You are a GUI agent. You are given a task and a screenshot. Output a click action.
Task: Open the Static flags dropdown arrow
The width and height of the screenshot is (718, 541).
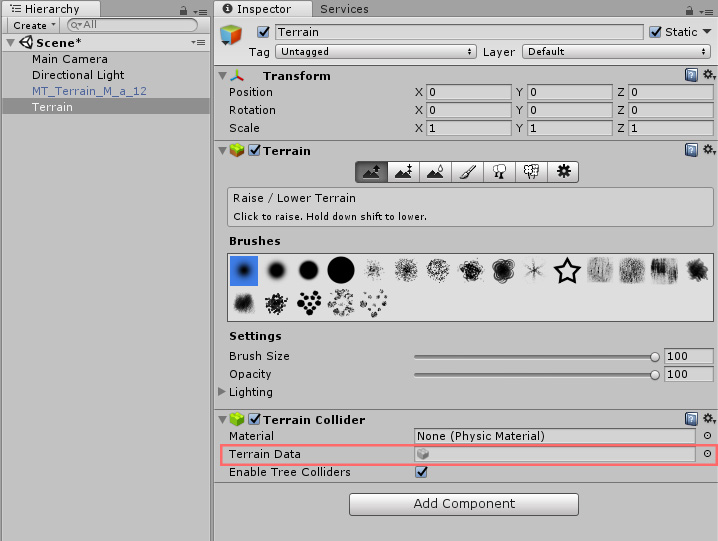point(707,32)
